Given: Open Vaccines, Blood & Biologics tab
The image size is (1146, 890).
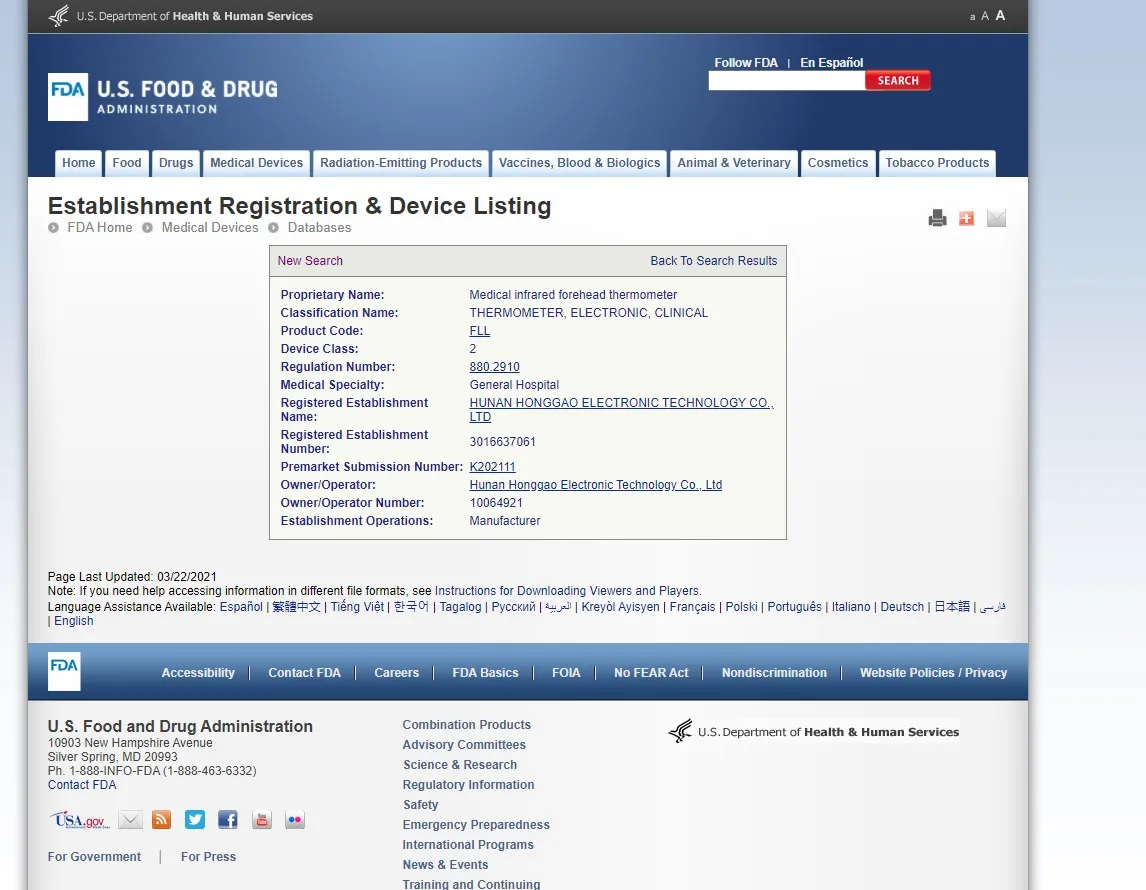Looking at the screenshot, I should pos(580,163).
